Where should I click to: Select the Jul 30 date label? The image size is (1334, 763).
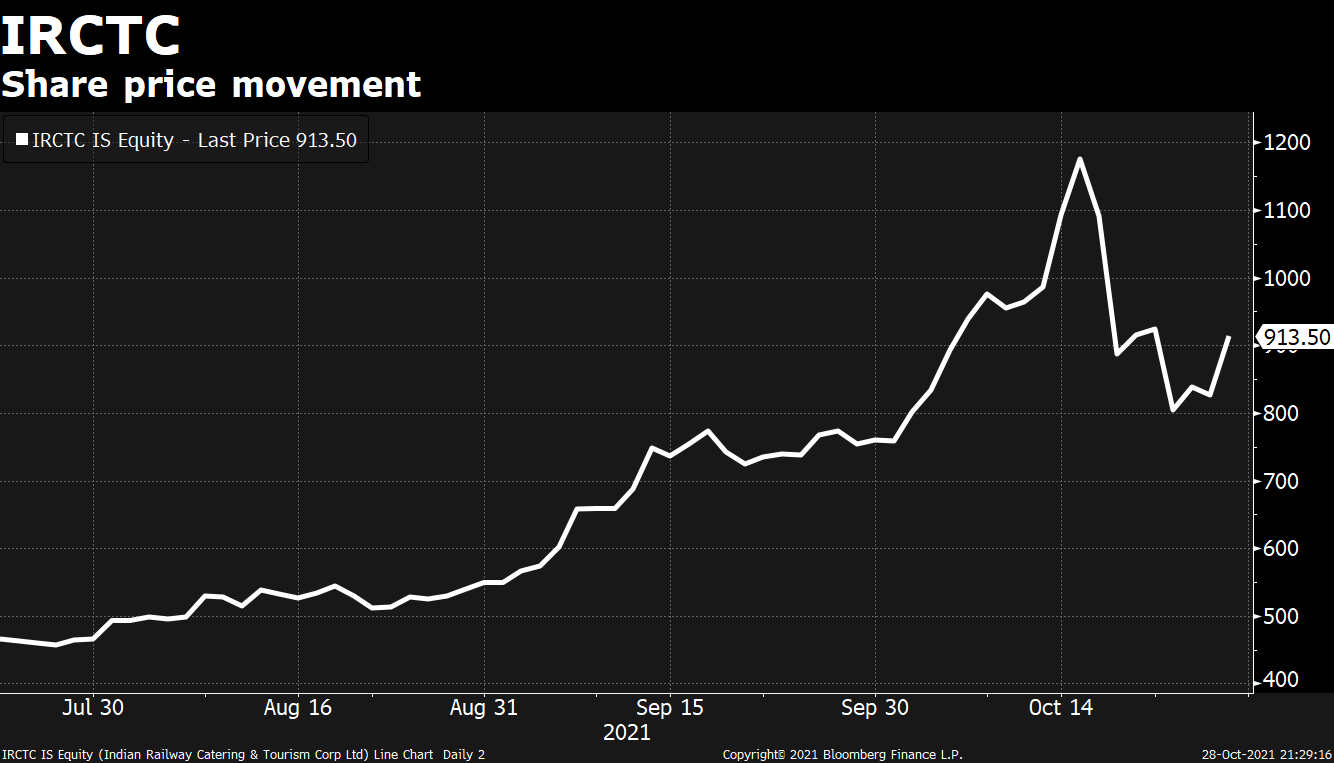coord(92,708)
